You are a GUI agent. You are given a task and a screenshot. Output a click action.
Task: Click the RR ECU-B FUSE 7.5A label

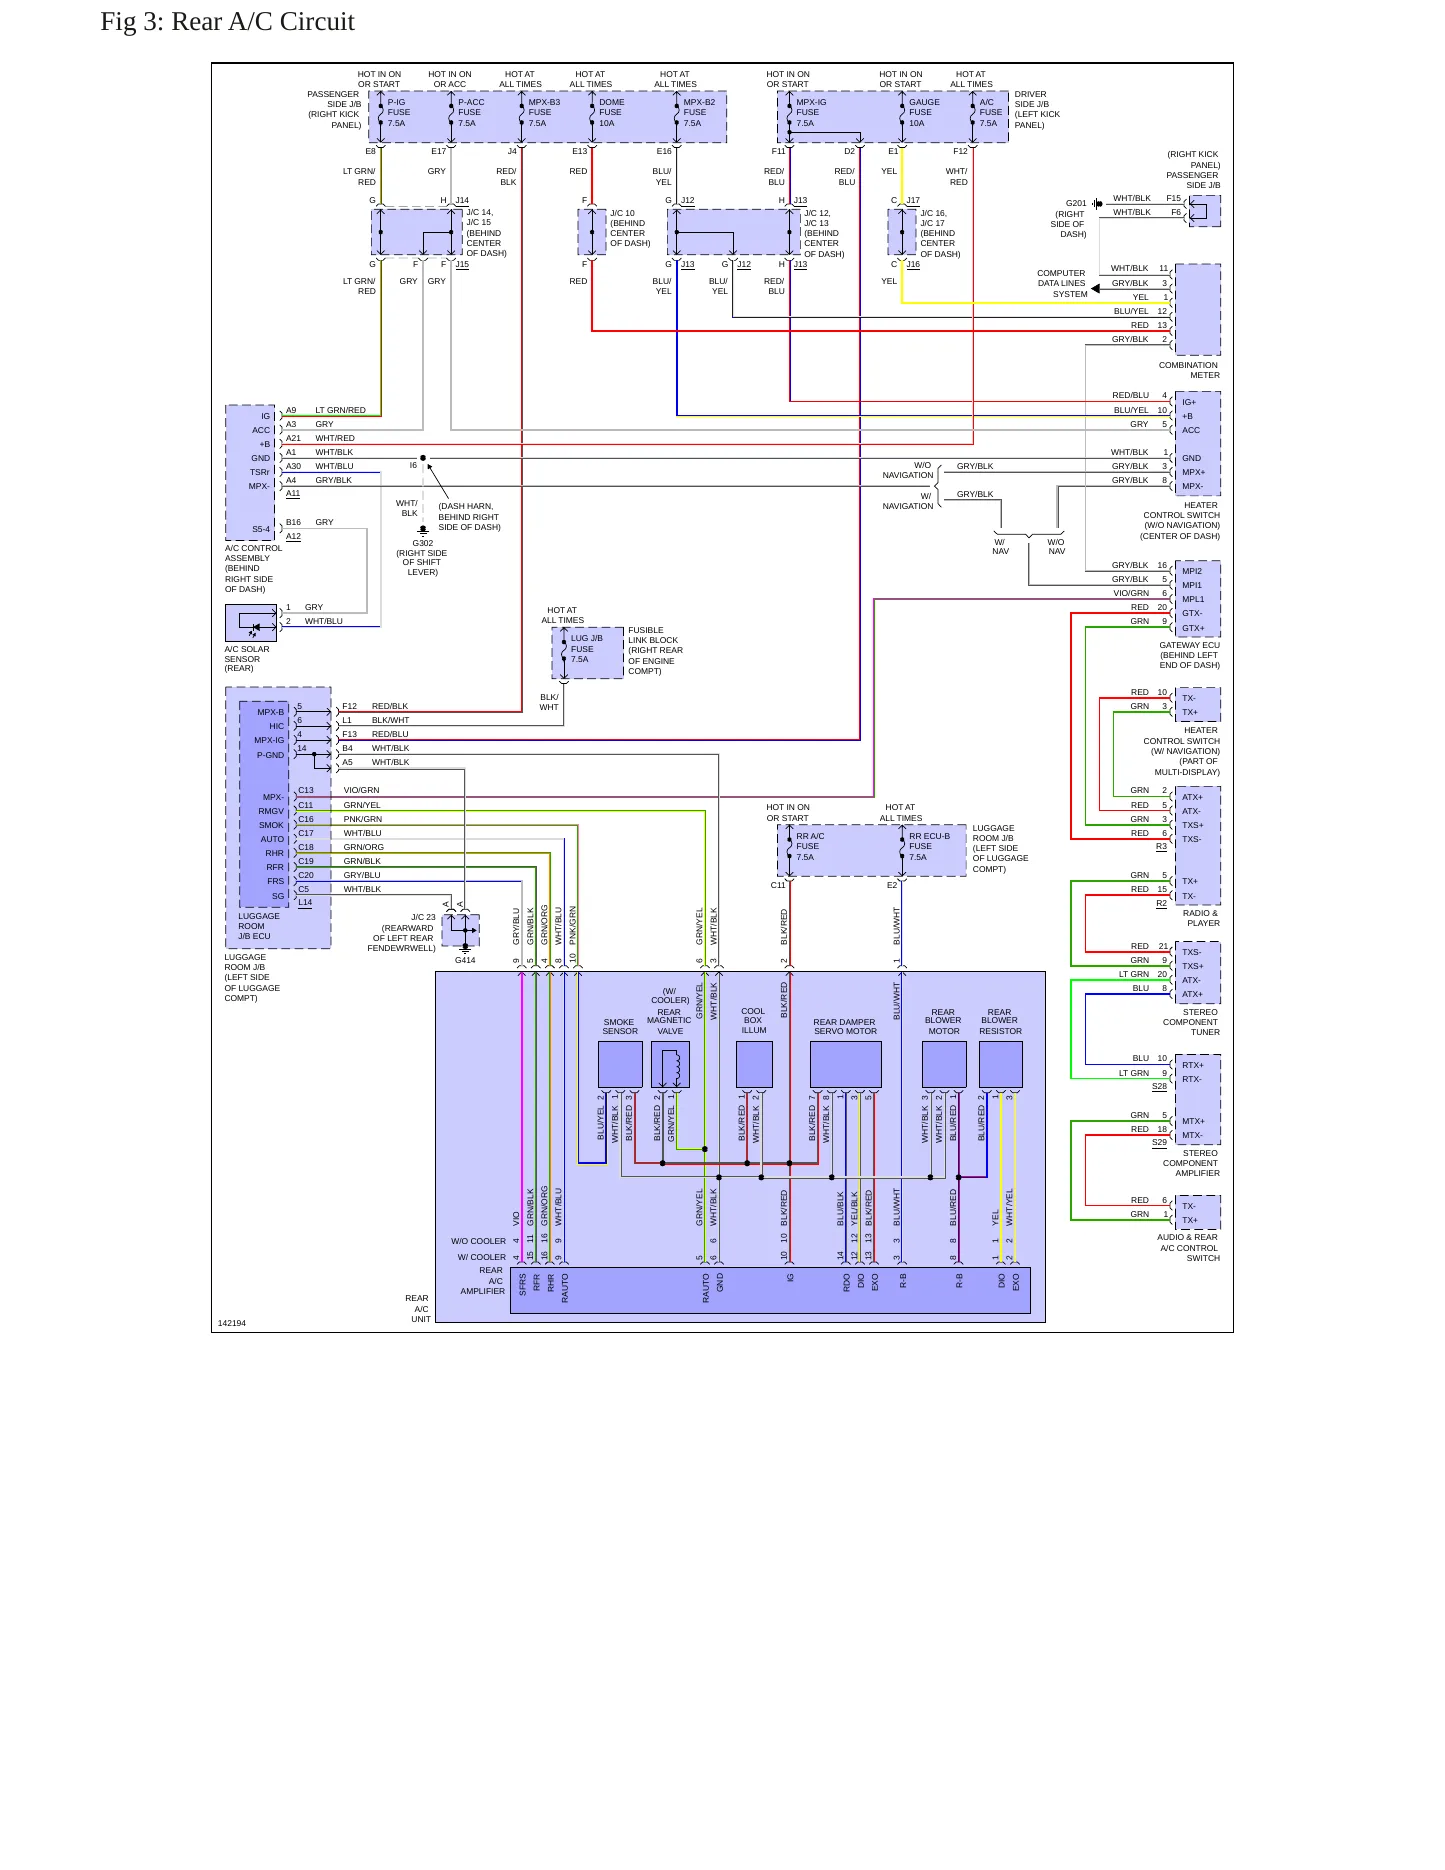[929, 846]
